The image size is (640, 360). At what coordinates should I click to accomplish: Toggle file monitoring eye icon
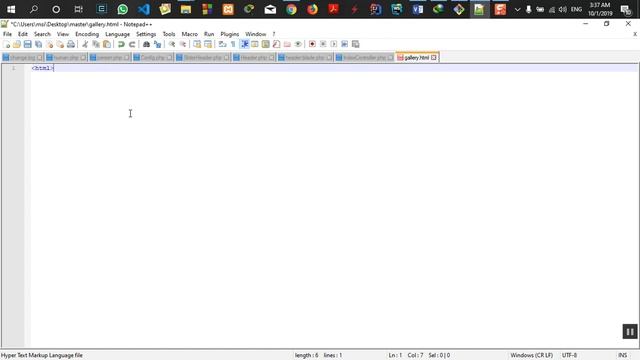tap(298, 44)
